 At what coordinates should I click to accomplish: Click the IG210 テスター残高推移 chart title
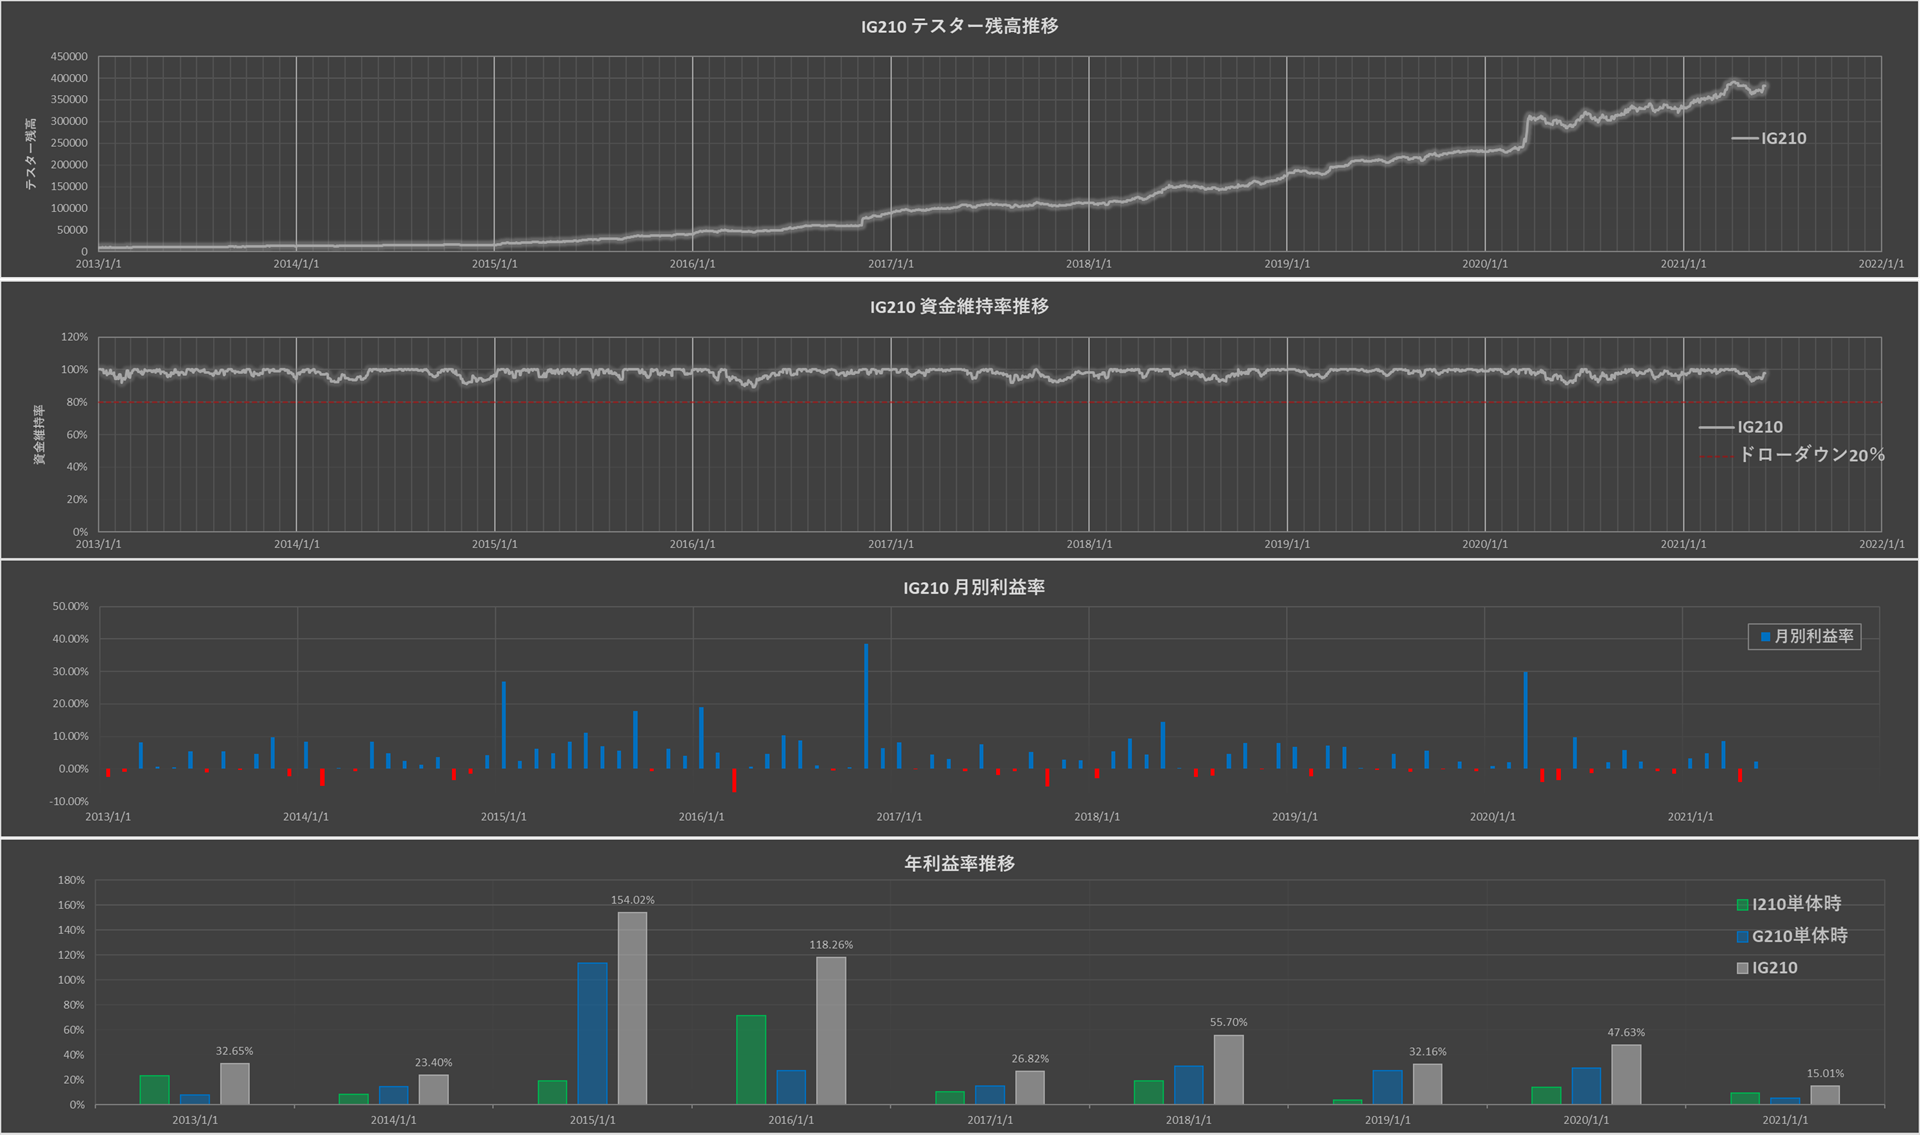pyautogui.click(x=959, y=27)
